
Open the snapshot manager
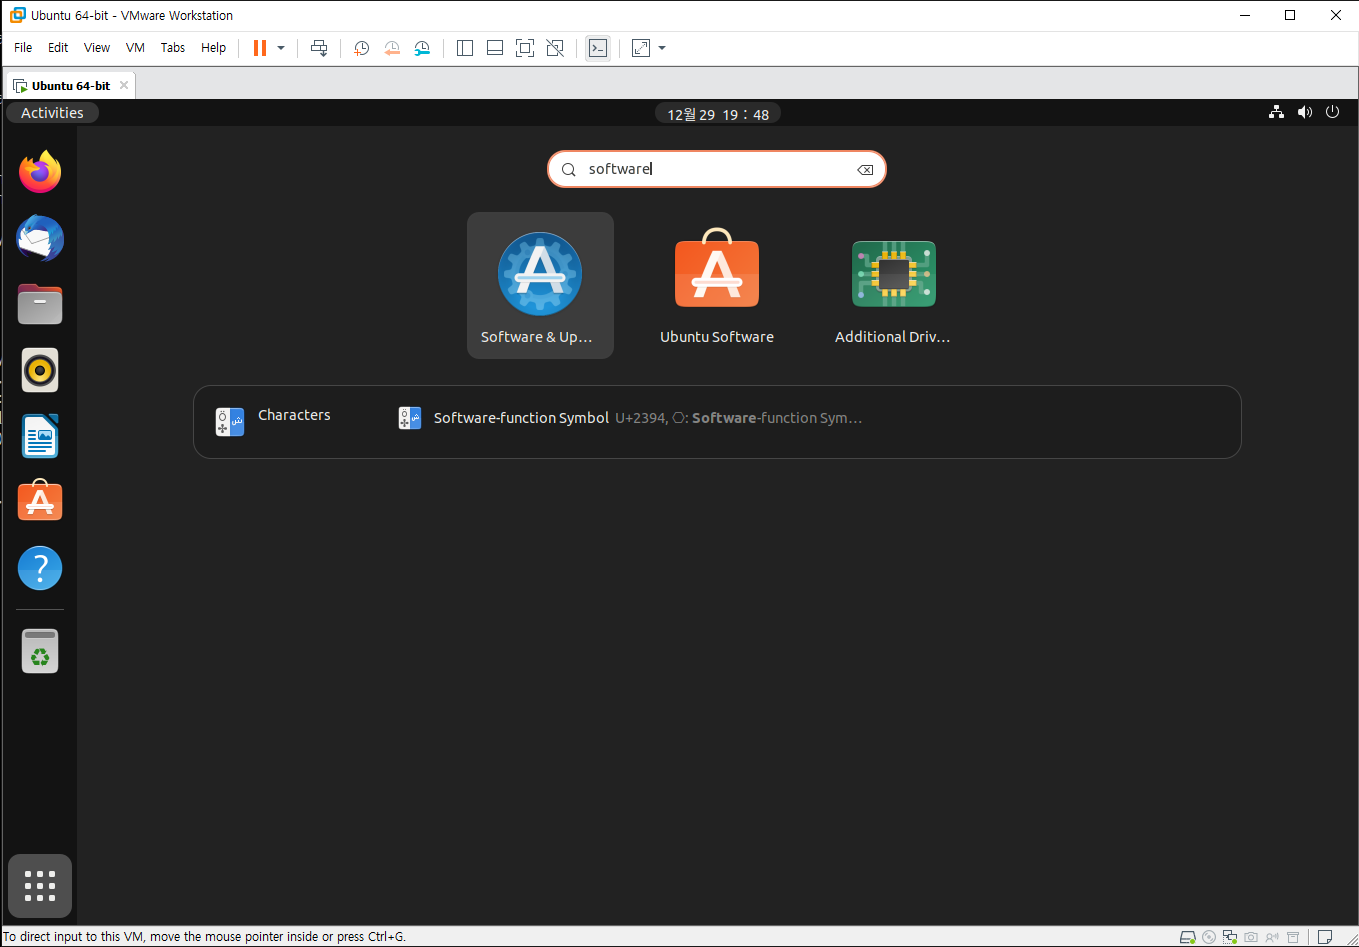pyautogui.click(x=422, y=48)
